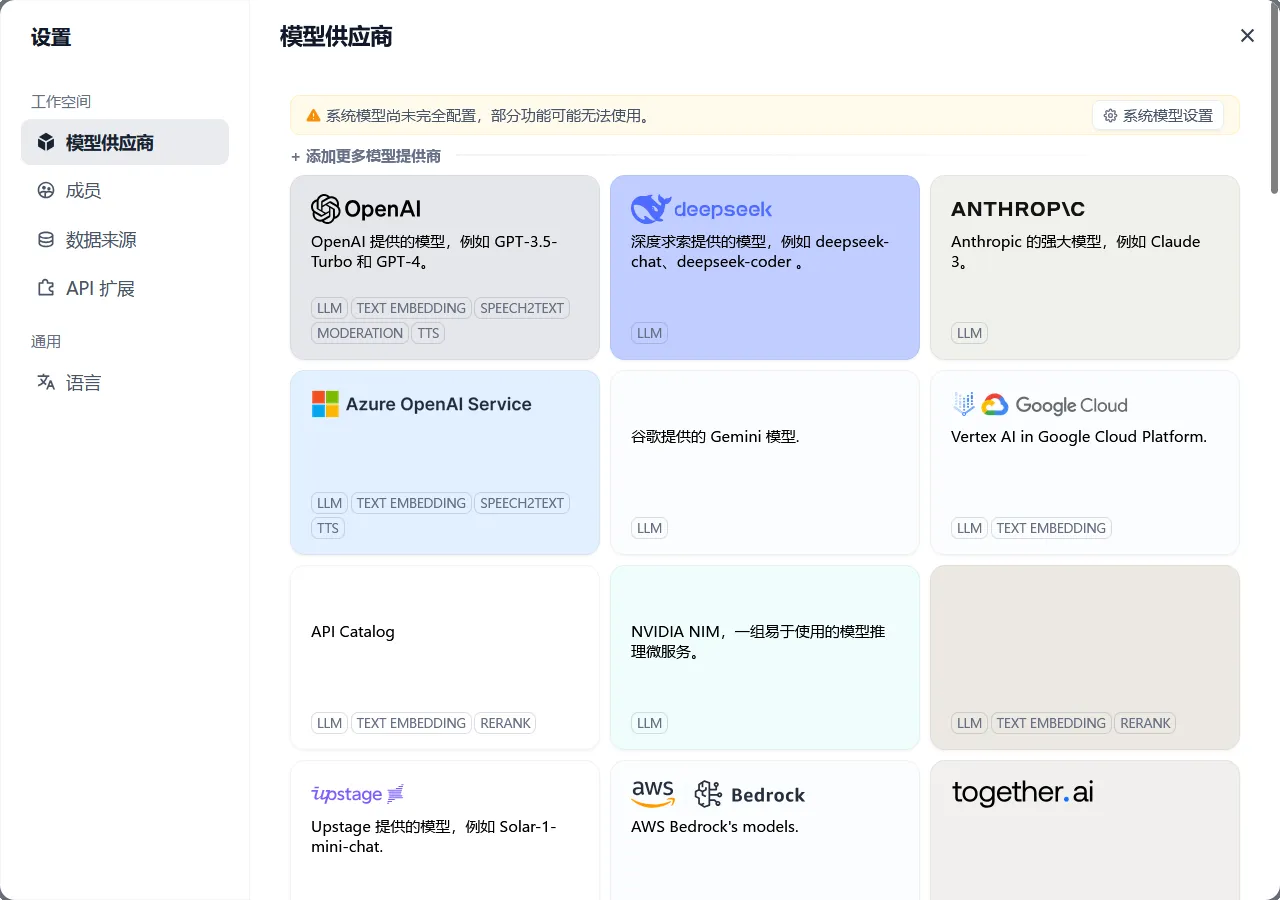Image resolution: width=1280 pixels, height=900 pixels.
Task: Click the 工作空间 section label
Action: tap(61, 101)
